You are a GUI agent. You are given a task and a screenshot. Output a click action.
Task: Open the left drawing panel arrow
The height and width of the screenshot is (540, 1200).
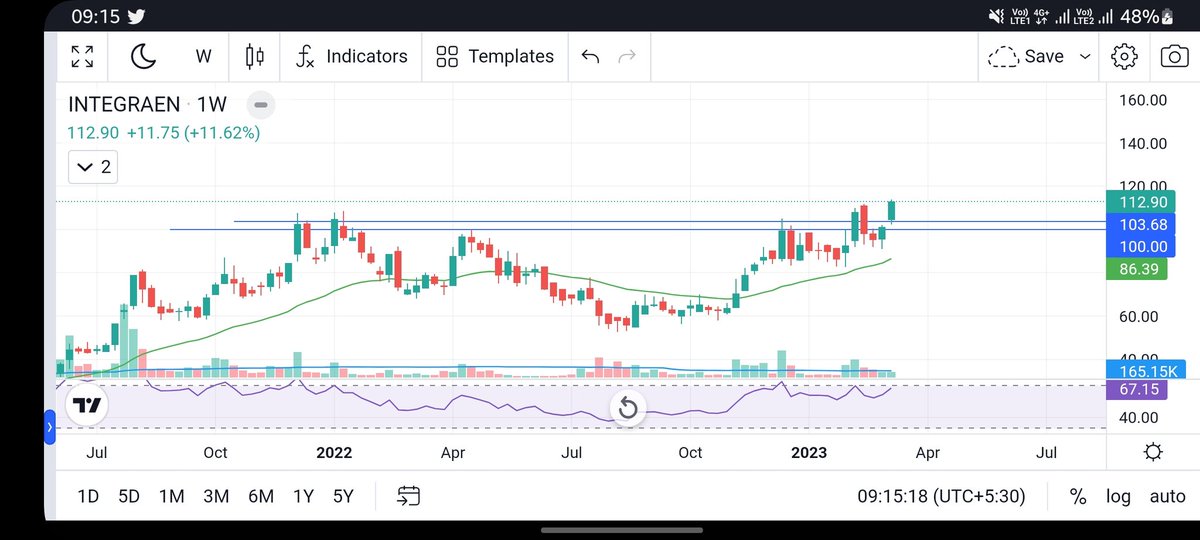click(50, 428)
